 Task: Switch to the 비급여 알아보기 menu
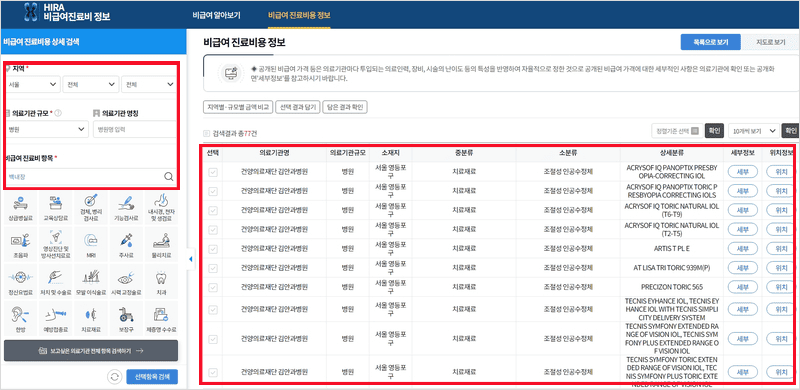(x=216, y=15)
